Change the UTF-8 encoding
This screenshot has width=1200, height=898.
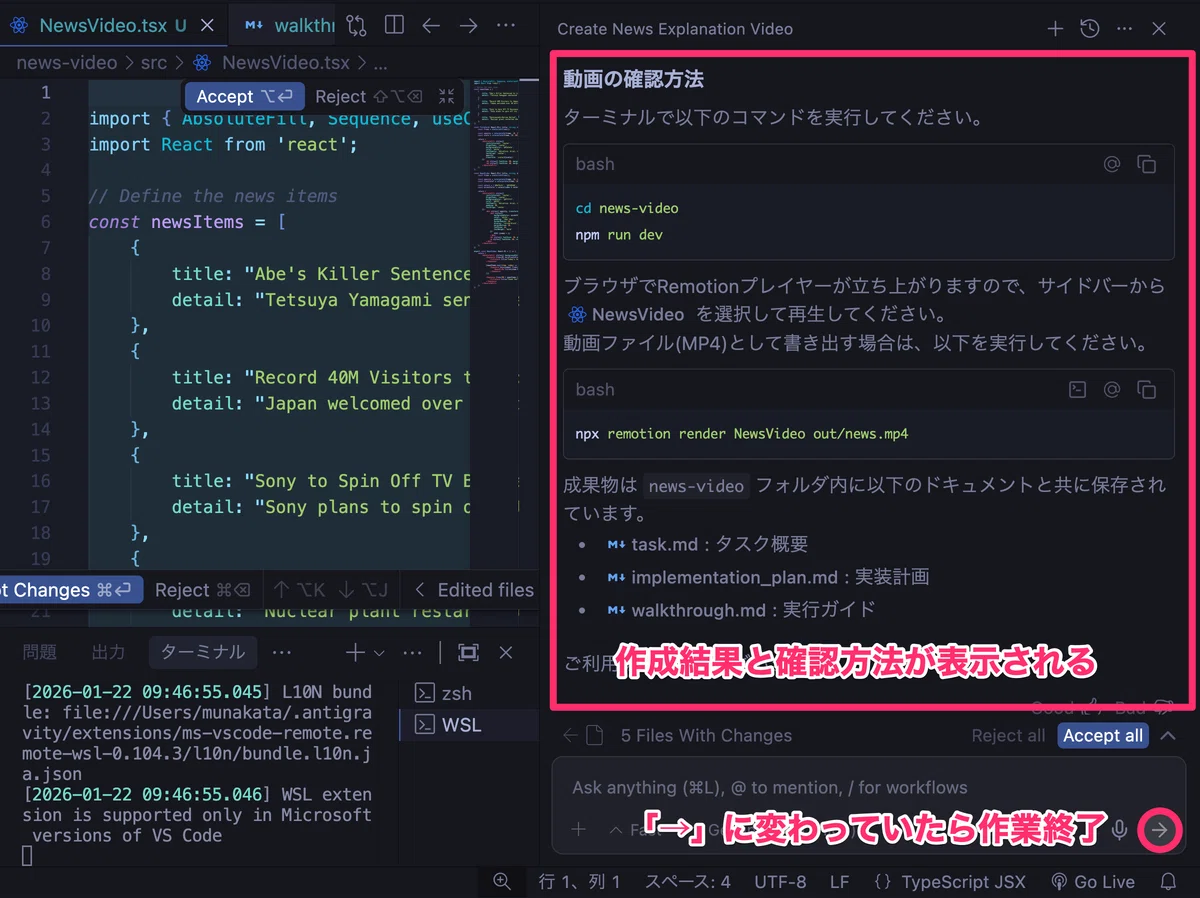pyautogui.click(x=780, y=882)
